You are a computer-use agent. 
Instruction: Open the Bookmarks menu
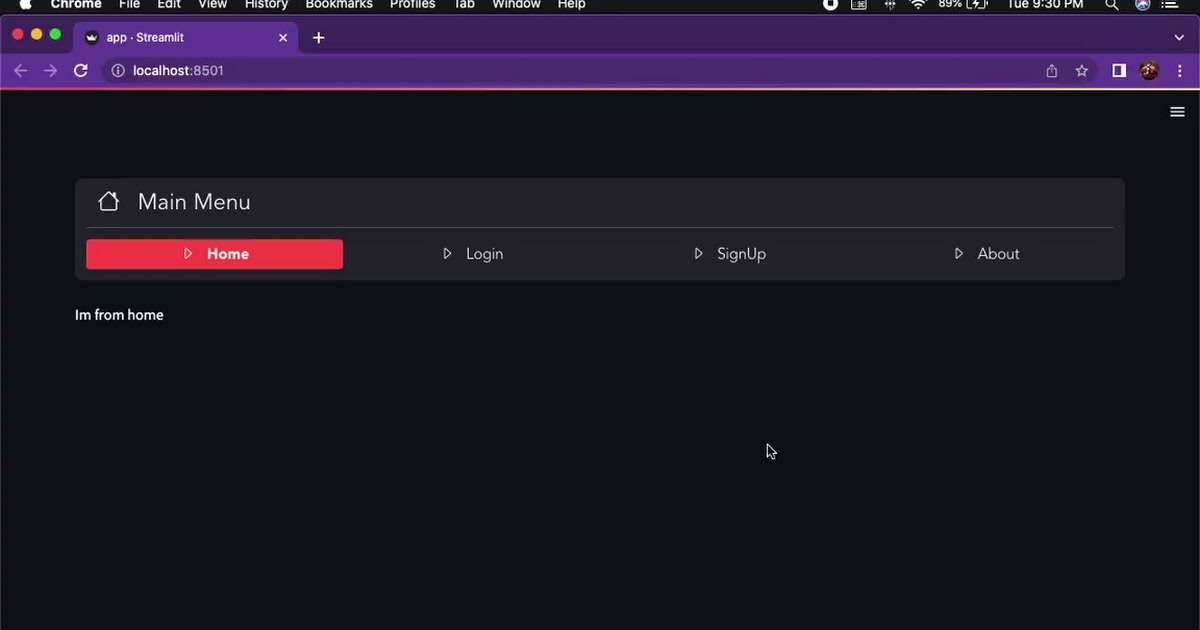(339, 4)
